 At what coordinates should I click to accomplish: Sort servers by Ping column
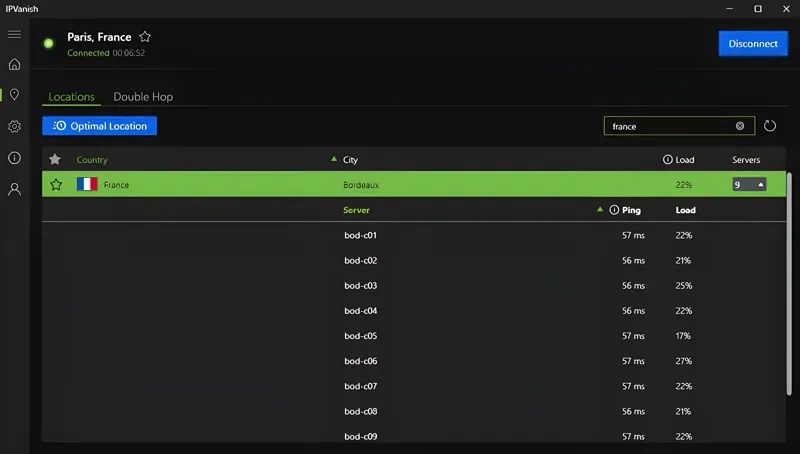click(631, 210)
